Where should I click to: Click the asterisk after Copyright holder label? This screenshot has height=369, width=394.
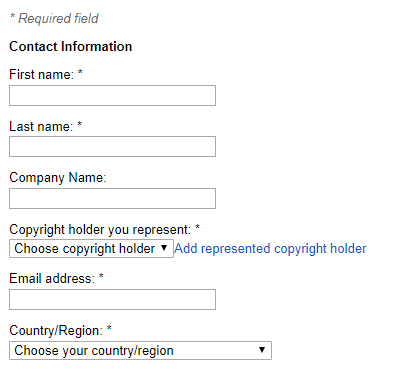tap(197, 227)
